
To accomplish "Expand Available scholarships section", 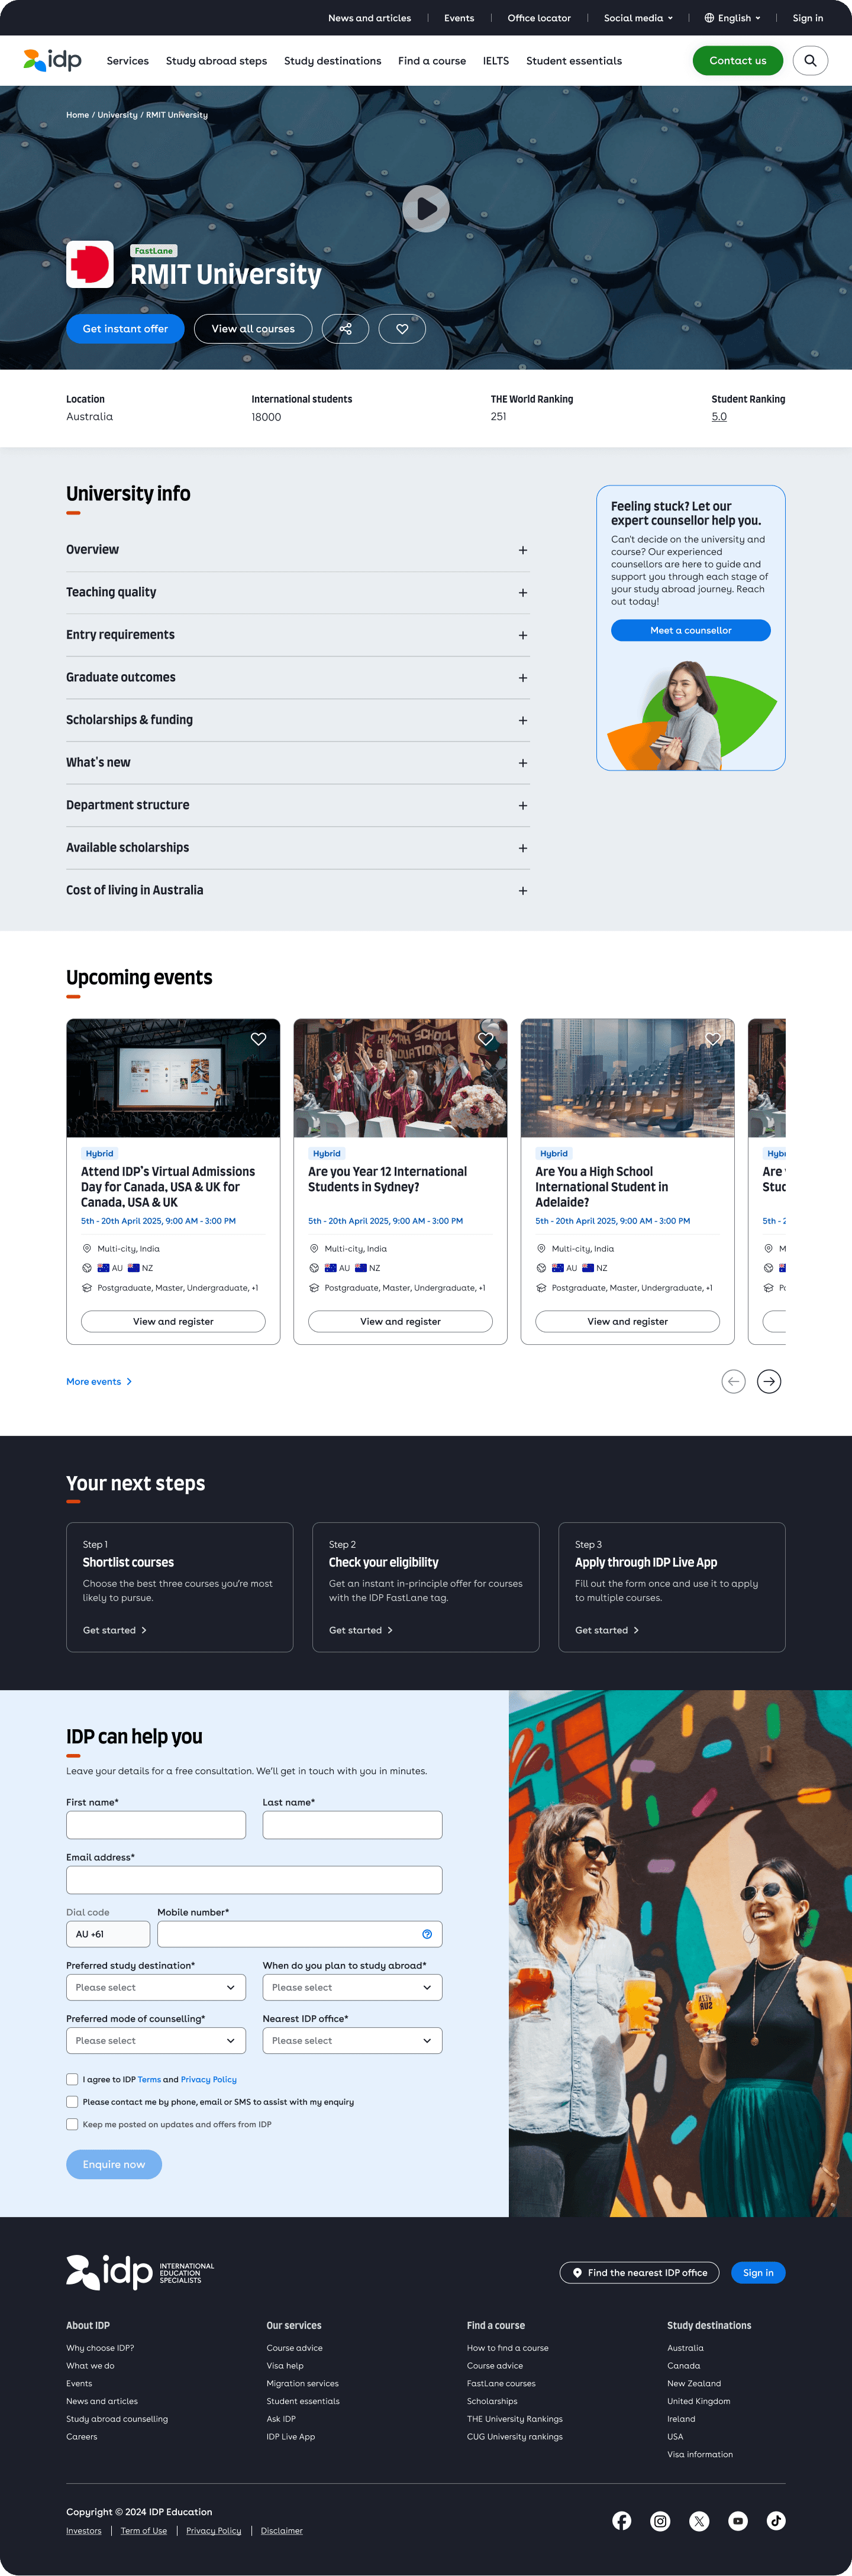I will pyautogui.click(x=298, y=847).
